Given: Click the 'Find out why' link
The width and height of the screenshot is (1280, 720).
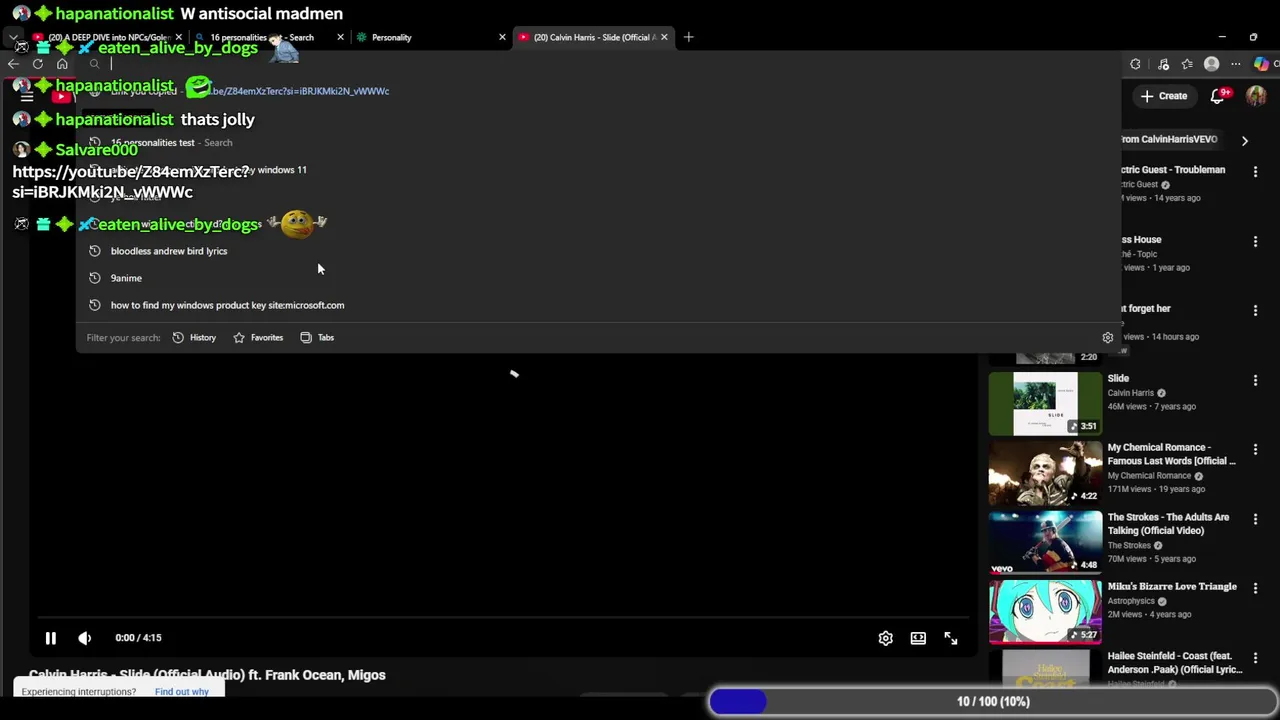Looking at the screenshot, I should [182, 692].
